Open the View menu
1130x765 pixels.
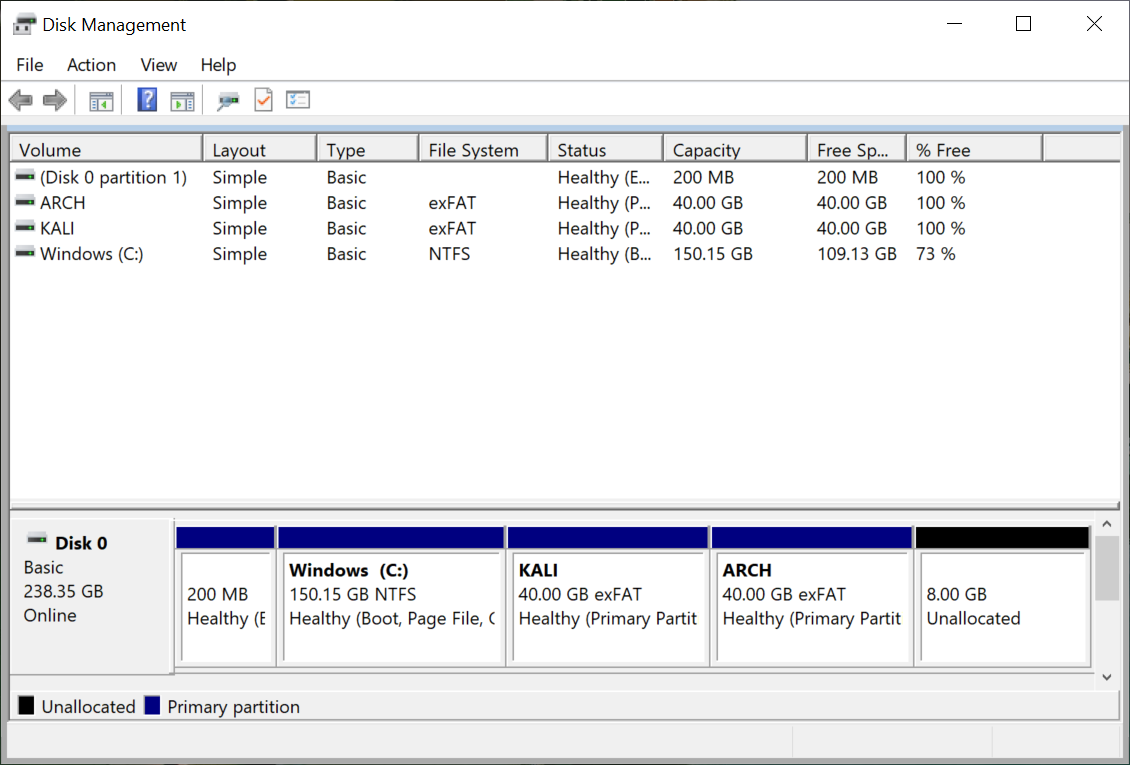159,65
